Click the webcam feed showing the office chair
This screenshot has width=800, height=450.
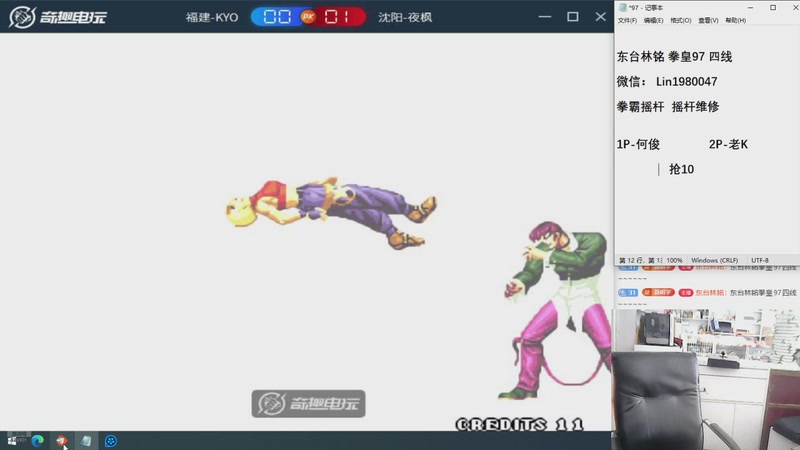tap(706, 380)
